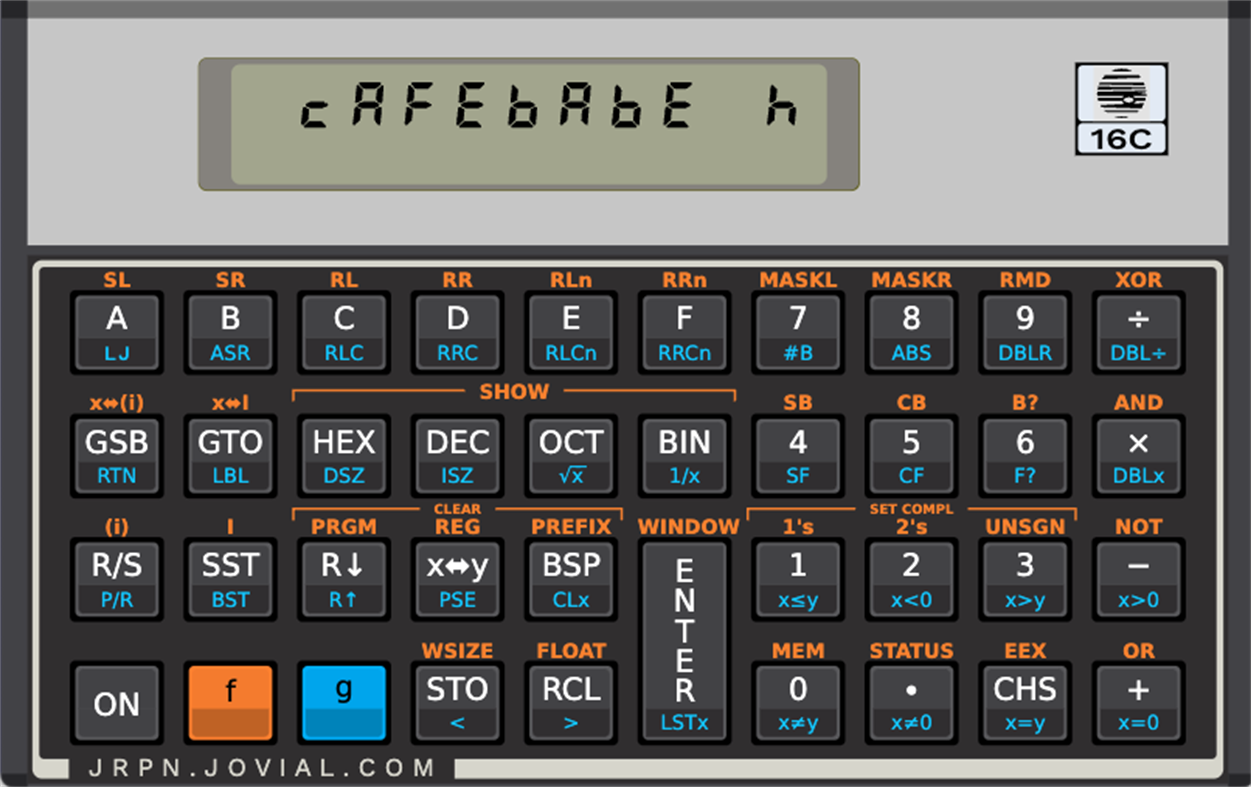
Task: Click the CHS change sign key
Action: pos(1025,702)
